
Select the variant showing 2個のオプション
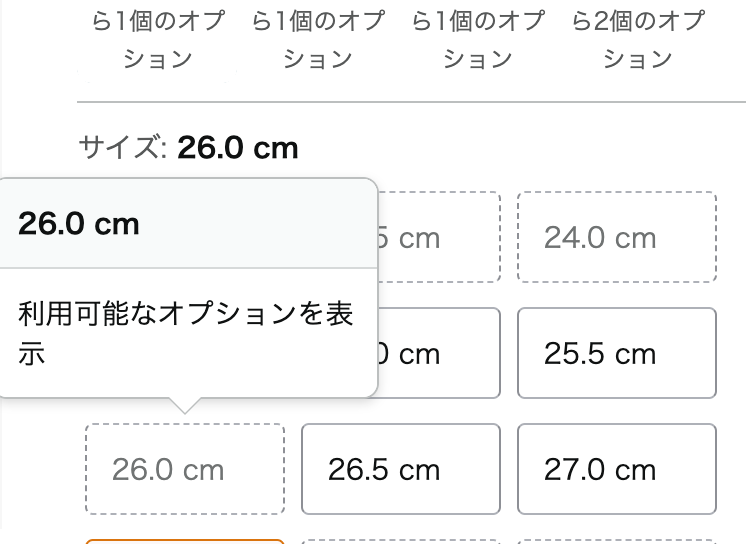(638, 40)
